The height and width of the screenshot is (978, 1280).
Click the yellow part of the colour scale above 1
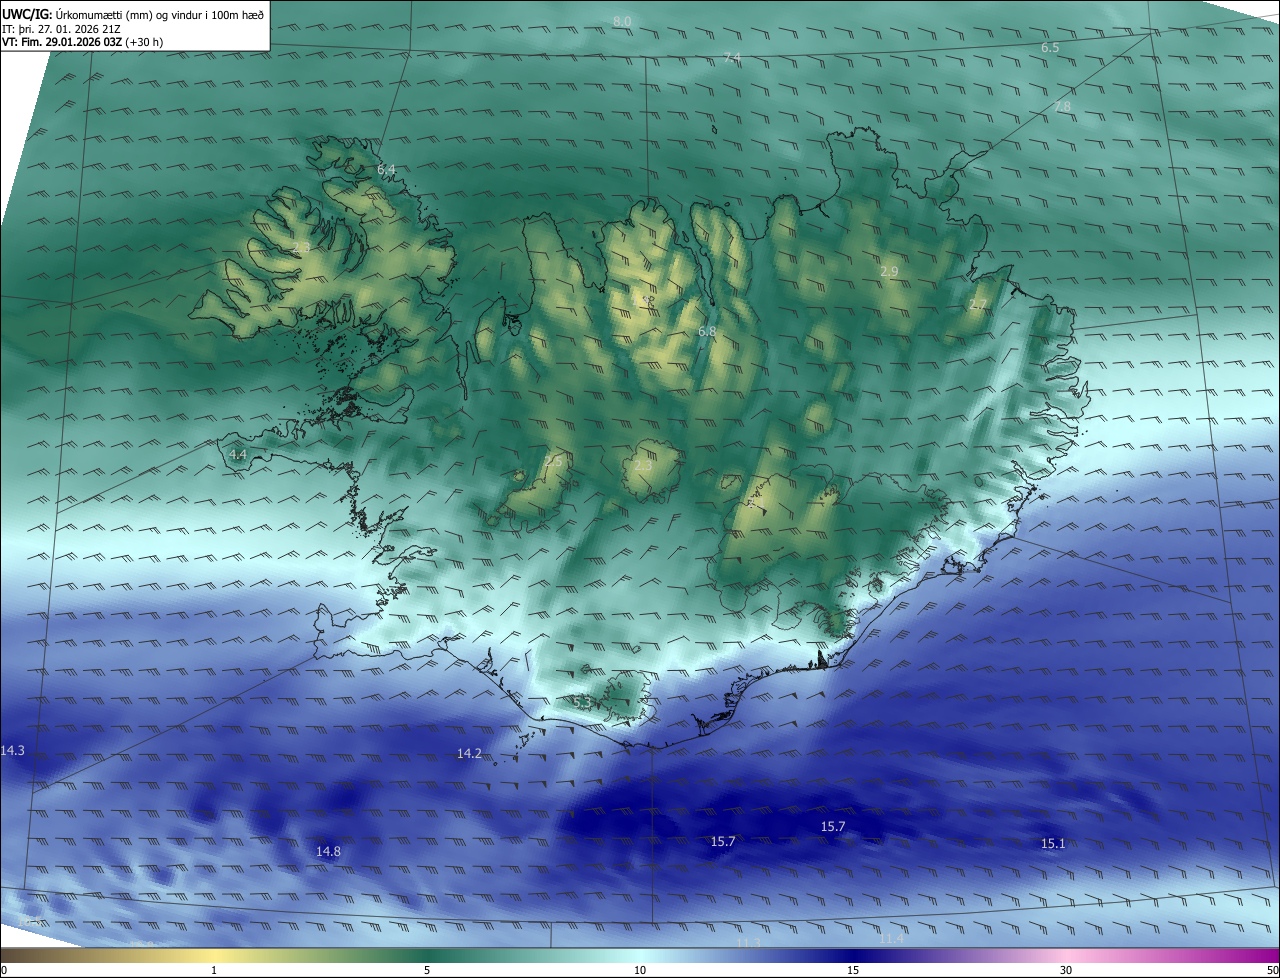(x=214, y=955)
